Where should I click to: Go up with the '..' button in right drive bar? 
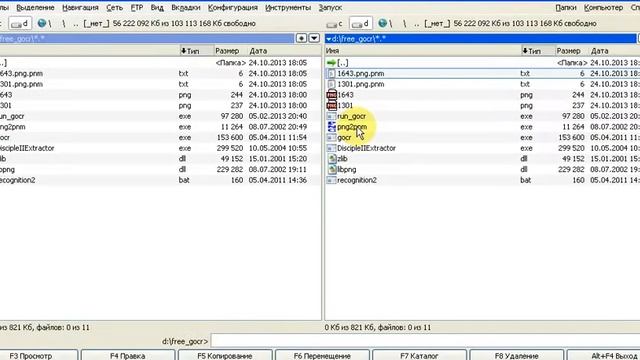[x=416, y=24]
